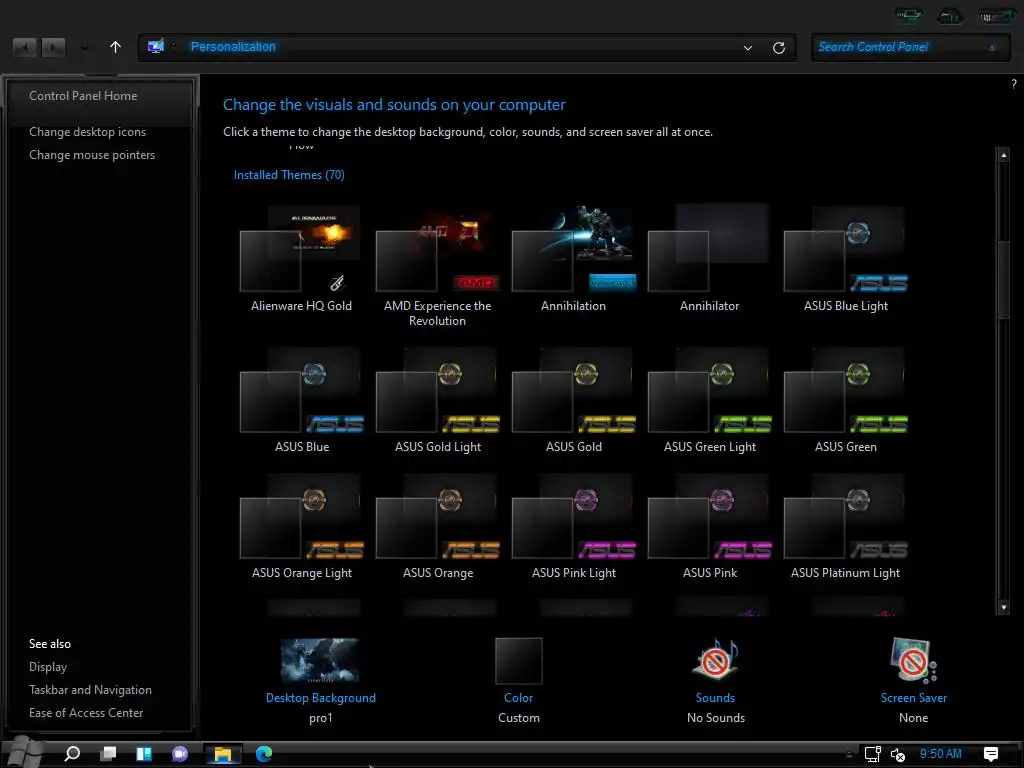The image size is (1024, 768).
Task: Click Personalization in the address bar
Action: 233,46
